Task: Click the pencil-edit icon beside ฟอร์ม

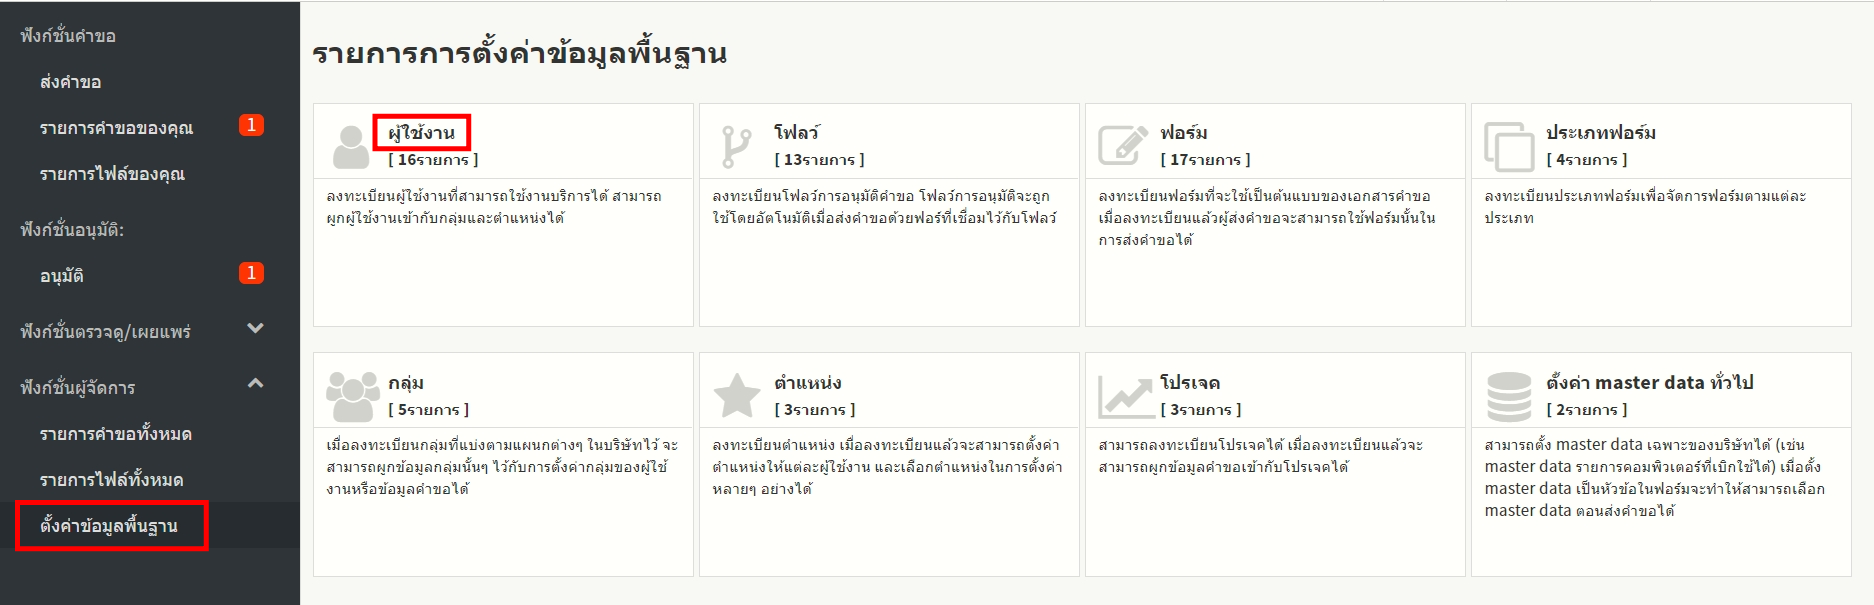Action: [x=1122, y=146]
